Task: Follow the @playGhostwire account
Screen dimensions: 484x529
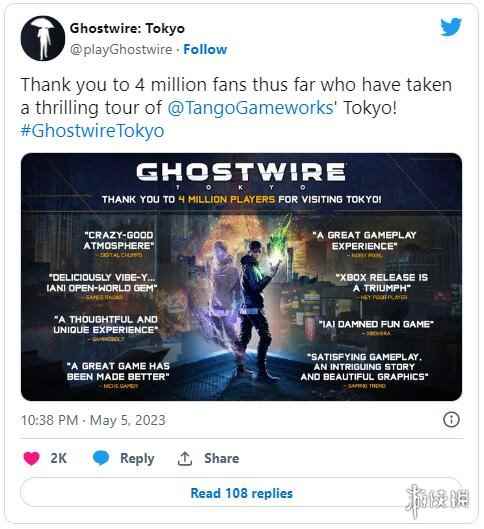Action: (205, 50)
